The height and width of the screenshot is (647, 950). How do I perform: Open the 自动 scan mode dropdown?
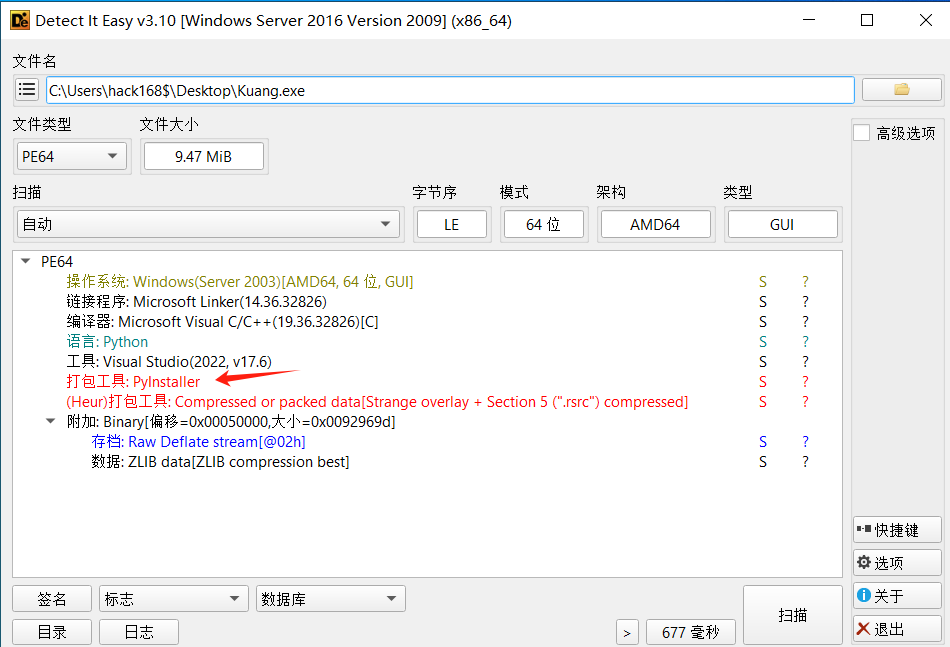pyautogui.click(x=208, y=224)
